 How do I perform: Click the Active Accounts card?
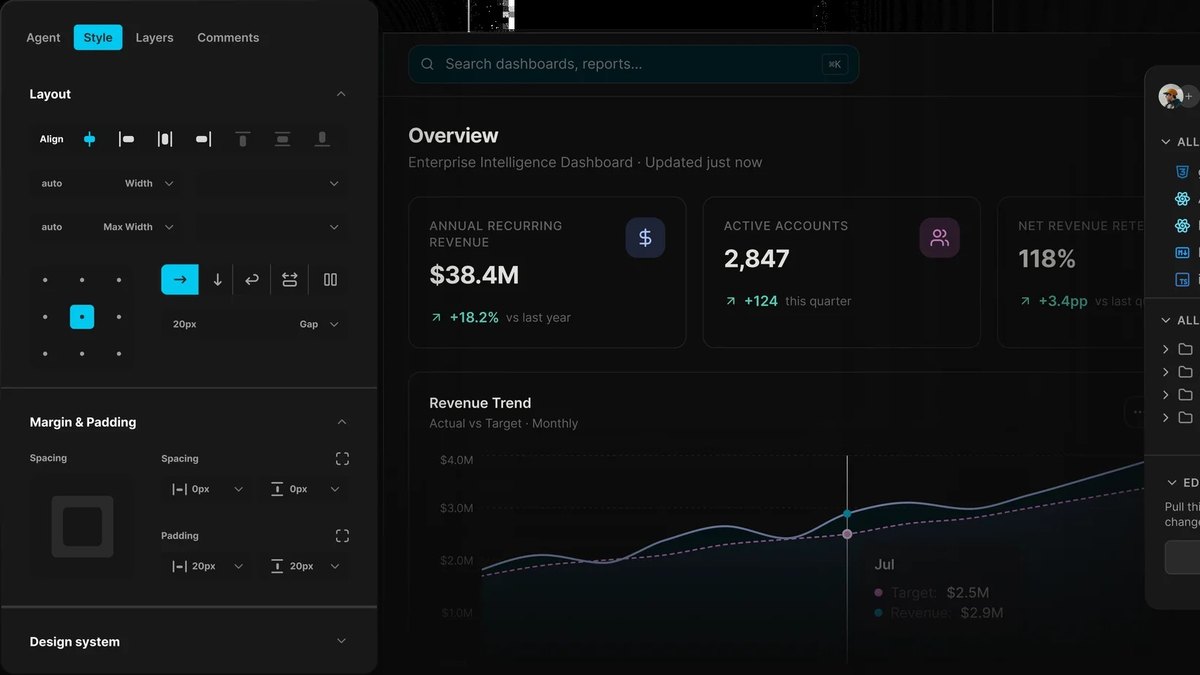pos(841,272)
